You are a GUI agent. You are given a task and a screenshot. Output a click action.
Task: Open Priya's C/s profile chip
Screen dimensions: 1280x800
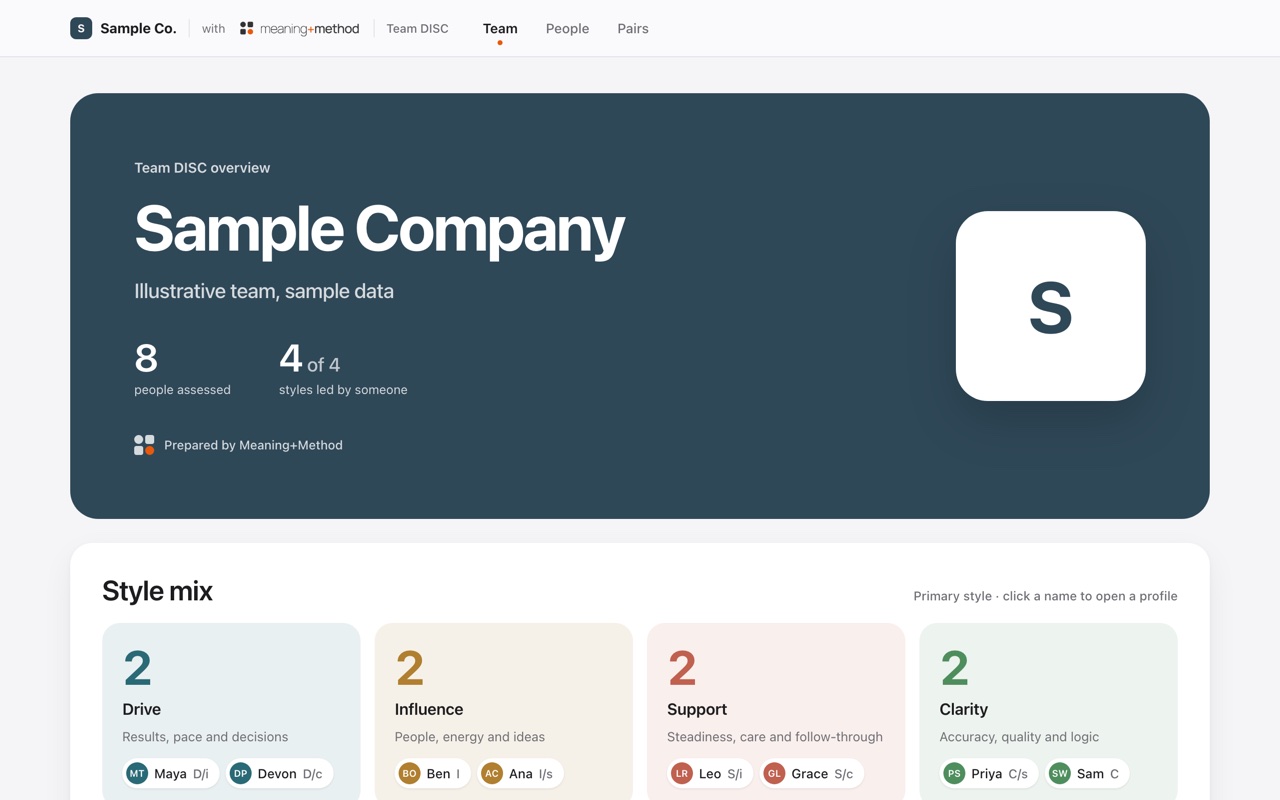pos(988,773)
